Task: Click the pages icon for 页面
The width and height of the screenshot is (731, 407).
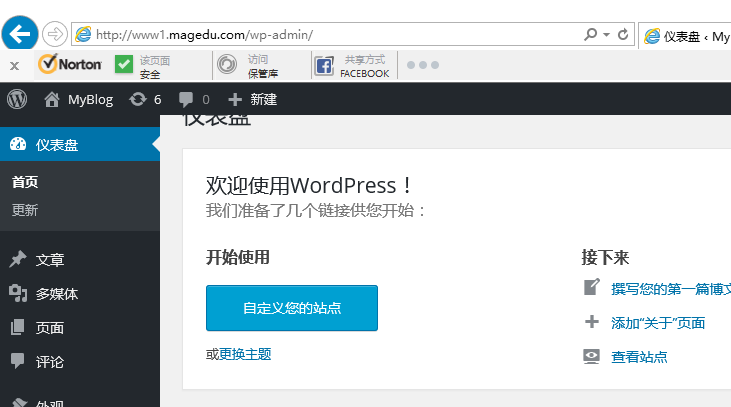Action: 18,327
